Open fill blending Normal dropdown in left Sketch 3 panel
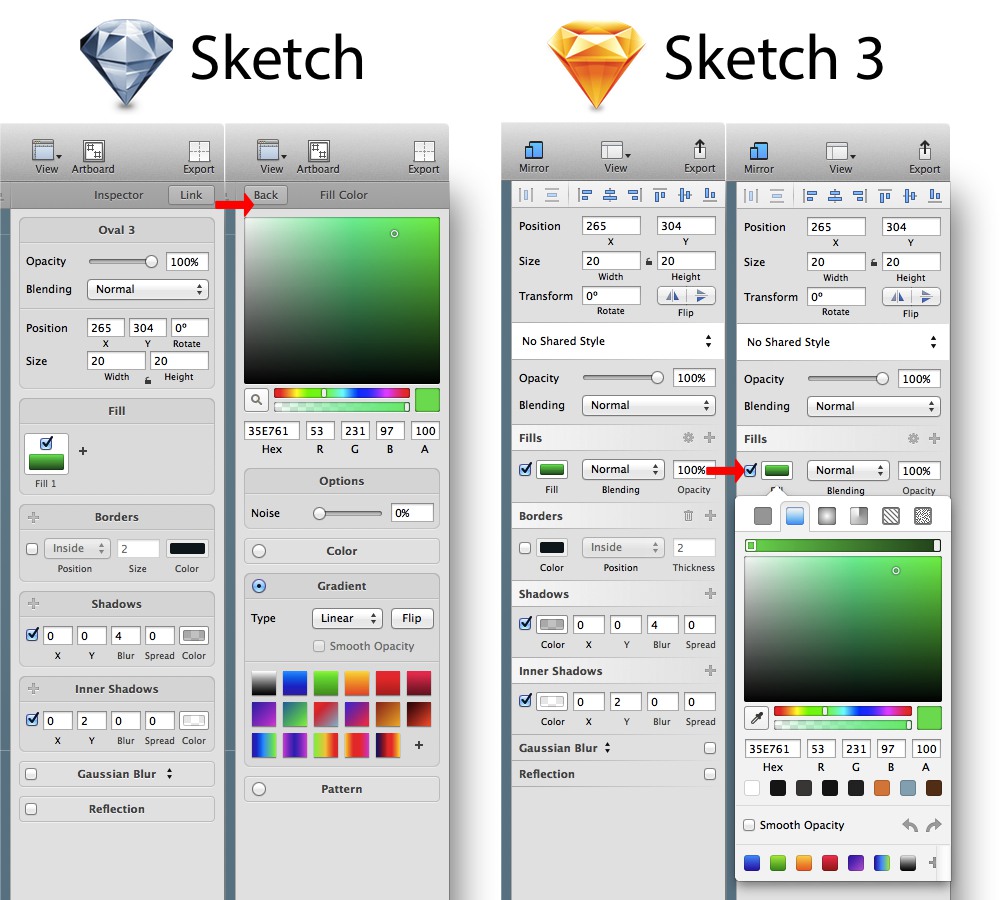 point(623,469)
